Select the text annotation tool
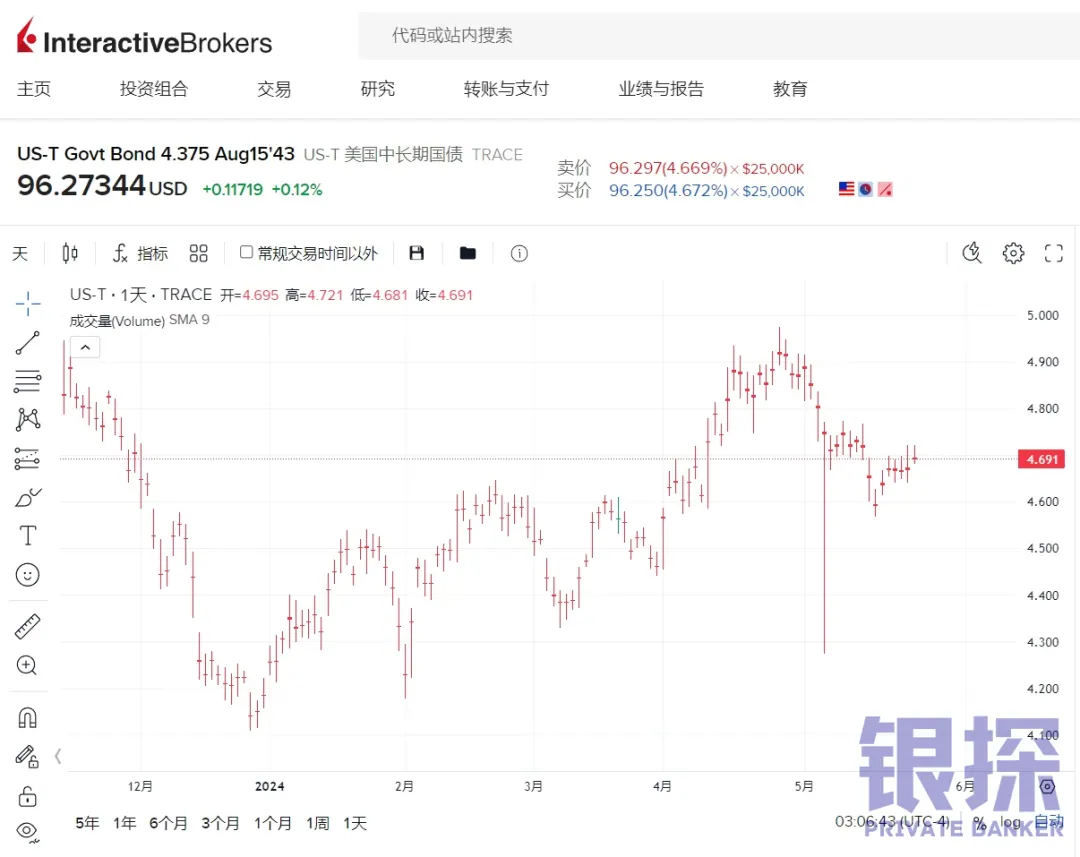The height and width of the screenshot is (857, 1080). [x=28, y=535]
